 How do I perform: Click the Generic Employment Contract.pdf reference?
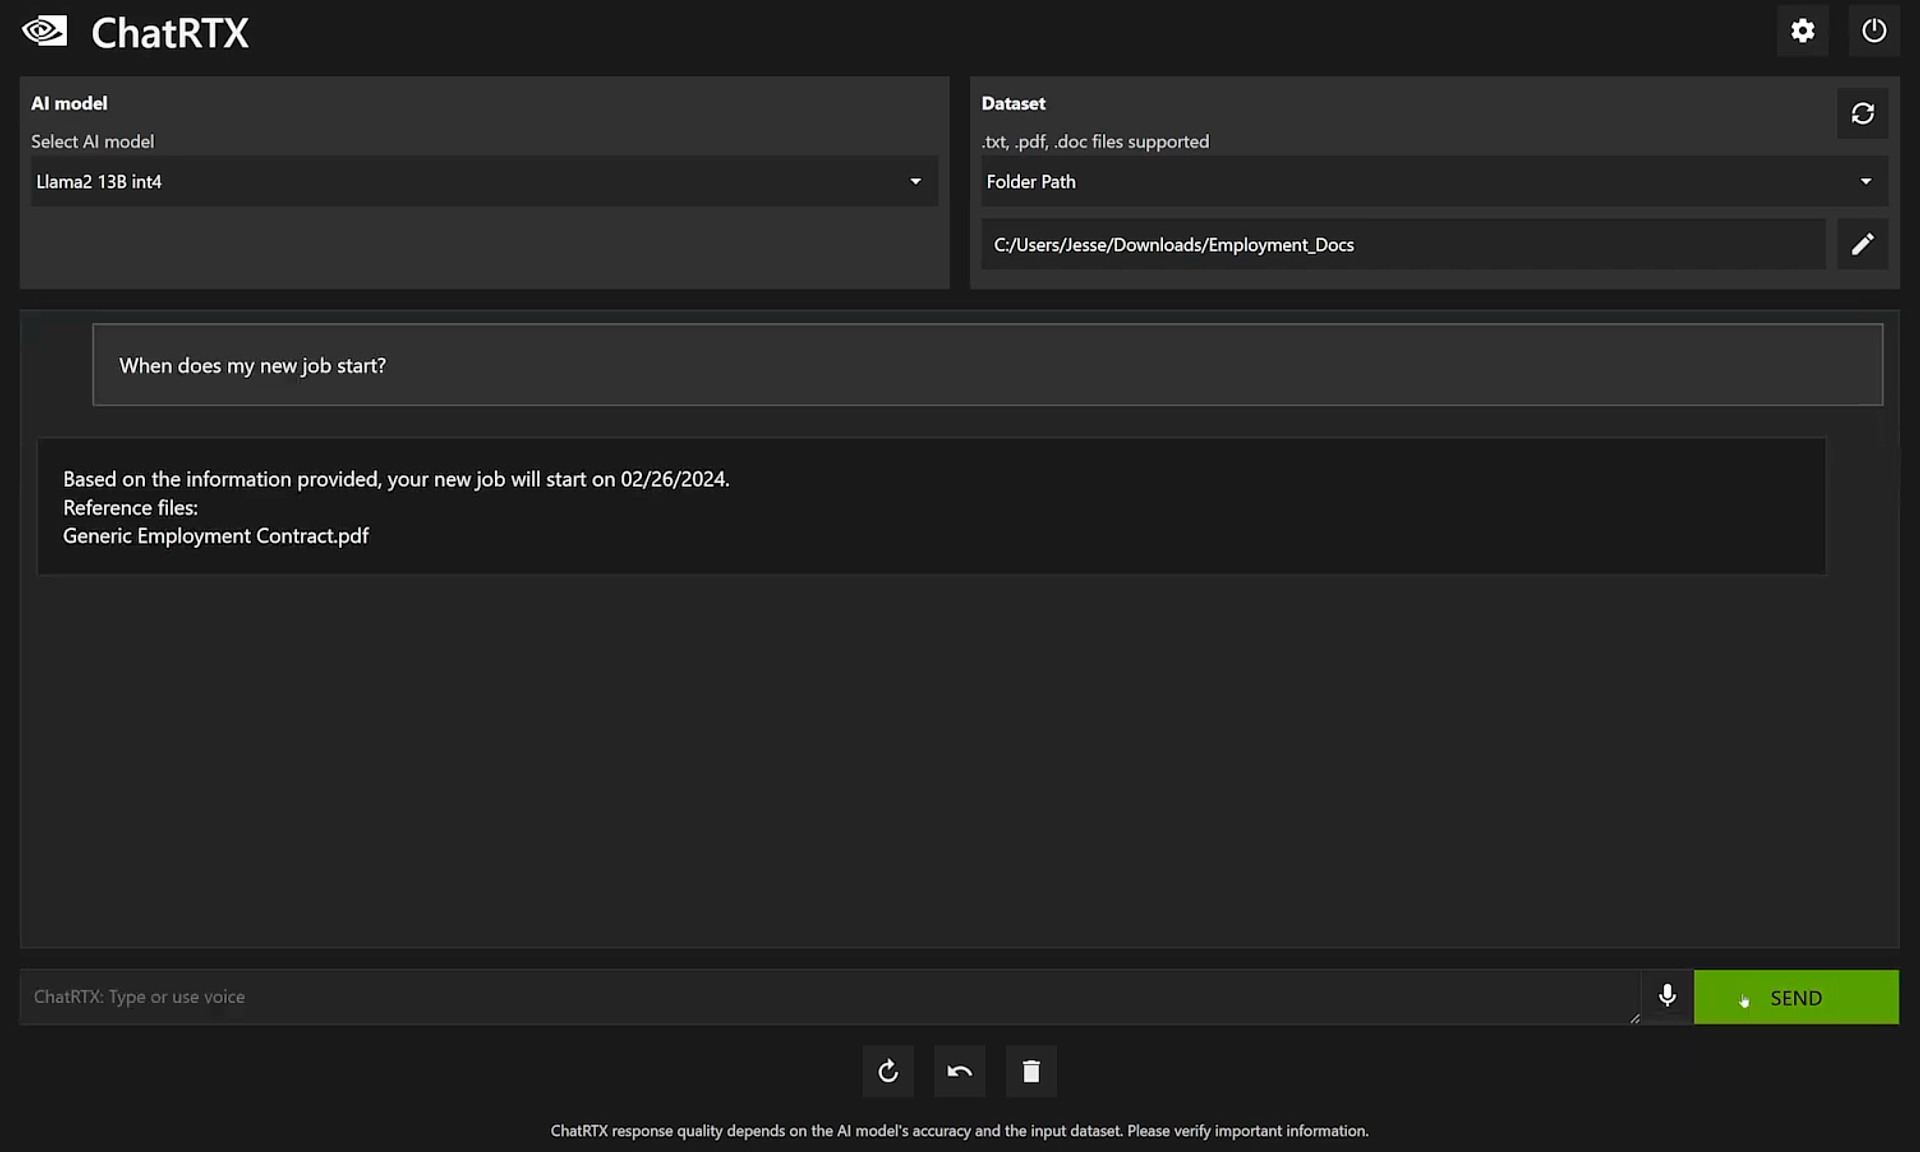(x=216, y=536)
